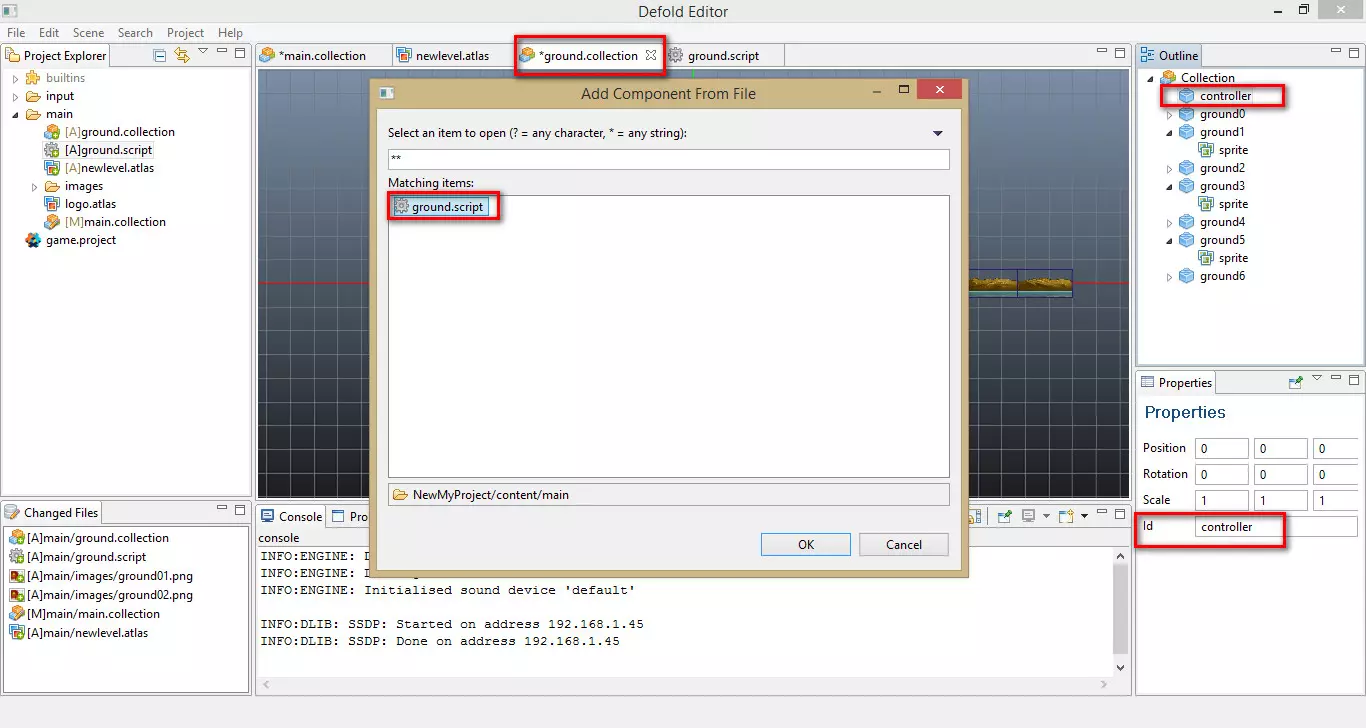The image size is (1366, 728).
Task: Click the gear icon beside ground.script in dialog
Action: 404,205
